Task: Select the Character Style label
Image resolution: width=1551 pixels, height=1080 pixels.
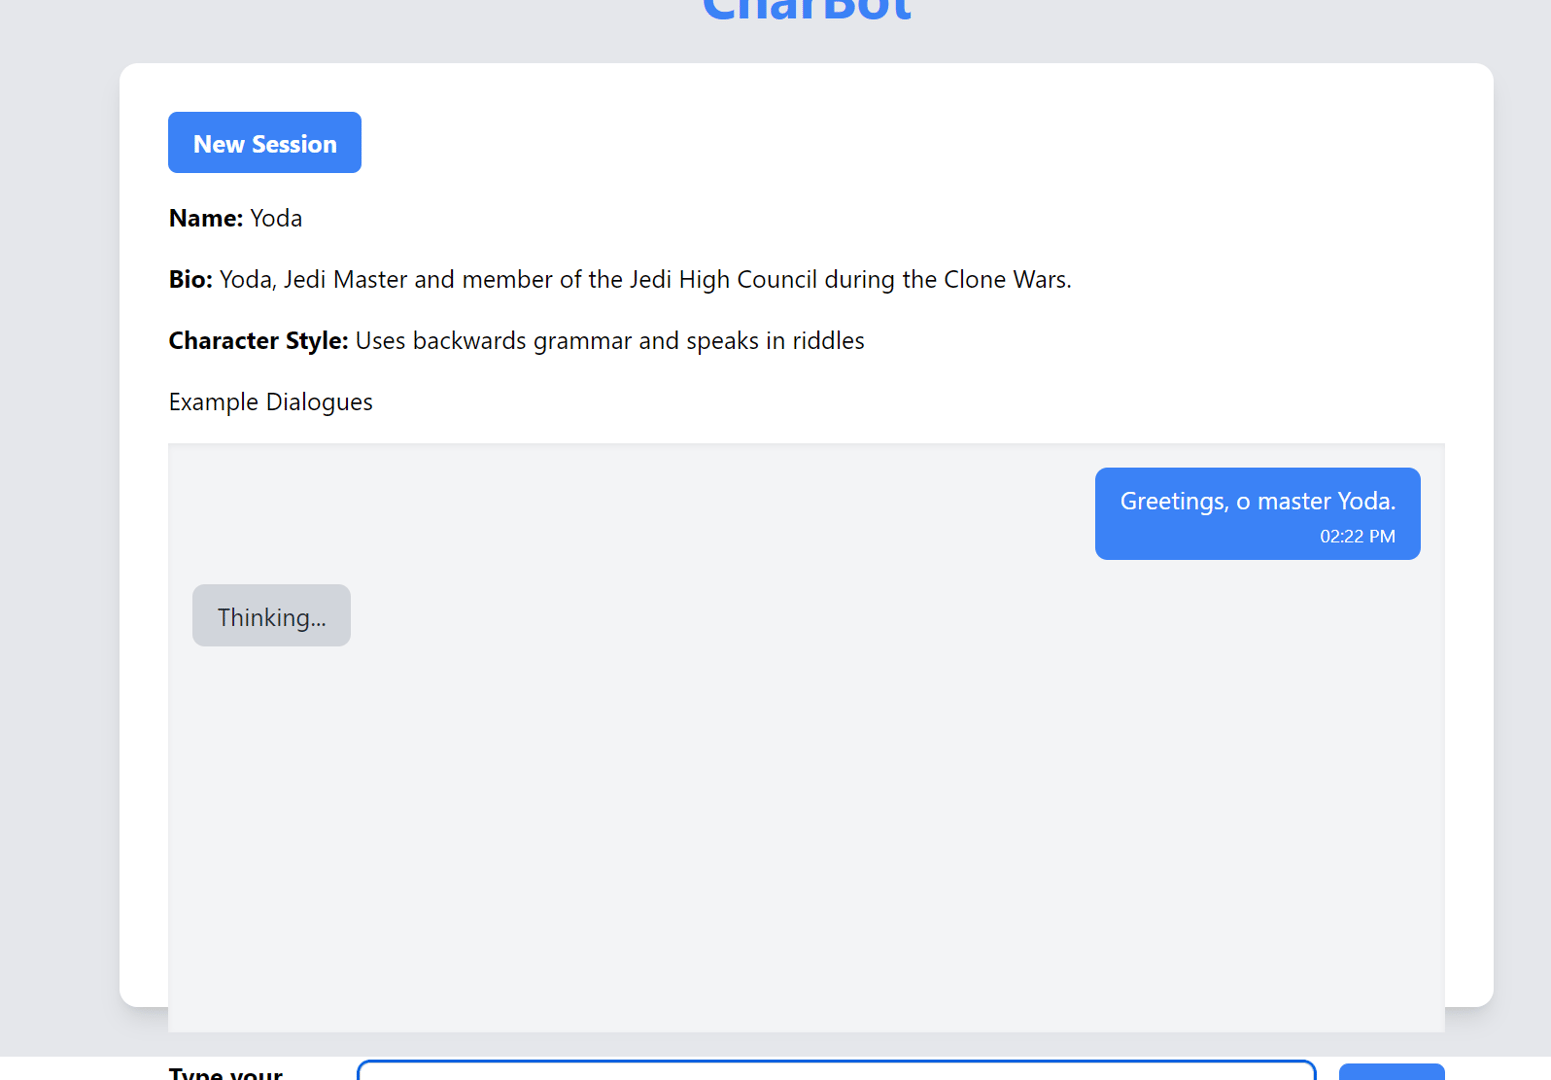Action: pos(258,341)
